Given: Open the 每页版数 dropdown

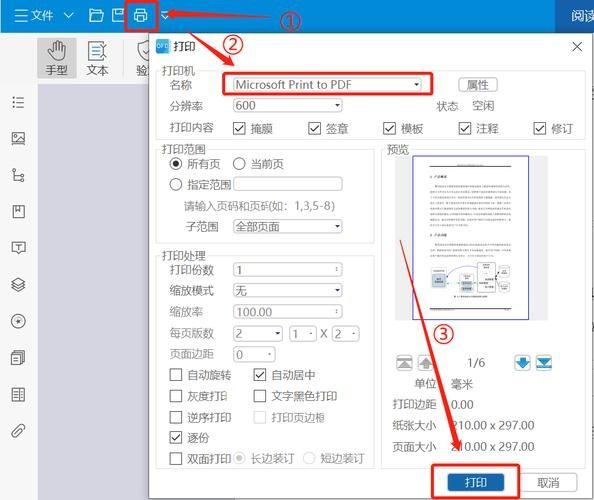Looking at the screenshot, I should (258, 333).
